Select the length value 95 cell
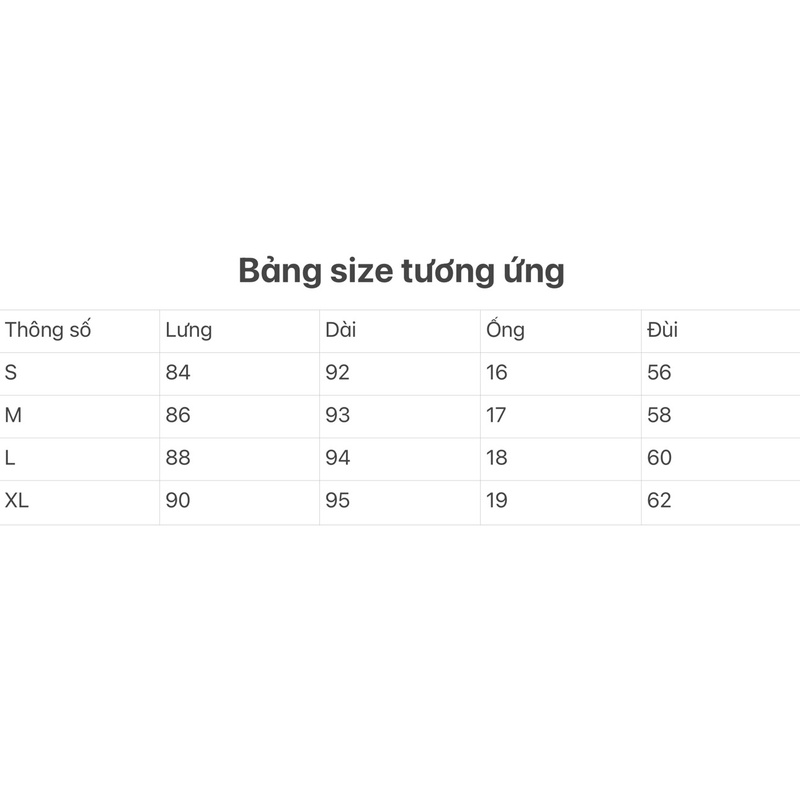 pyautogui.click(x=338, y=501)
